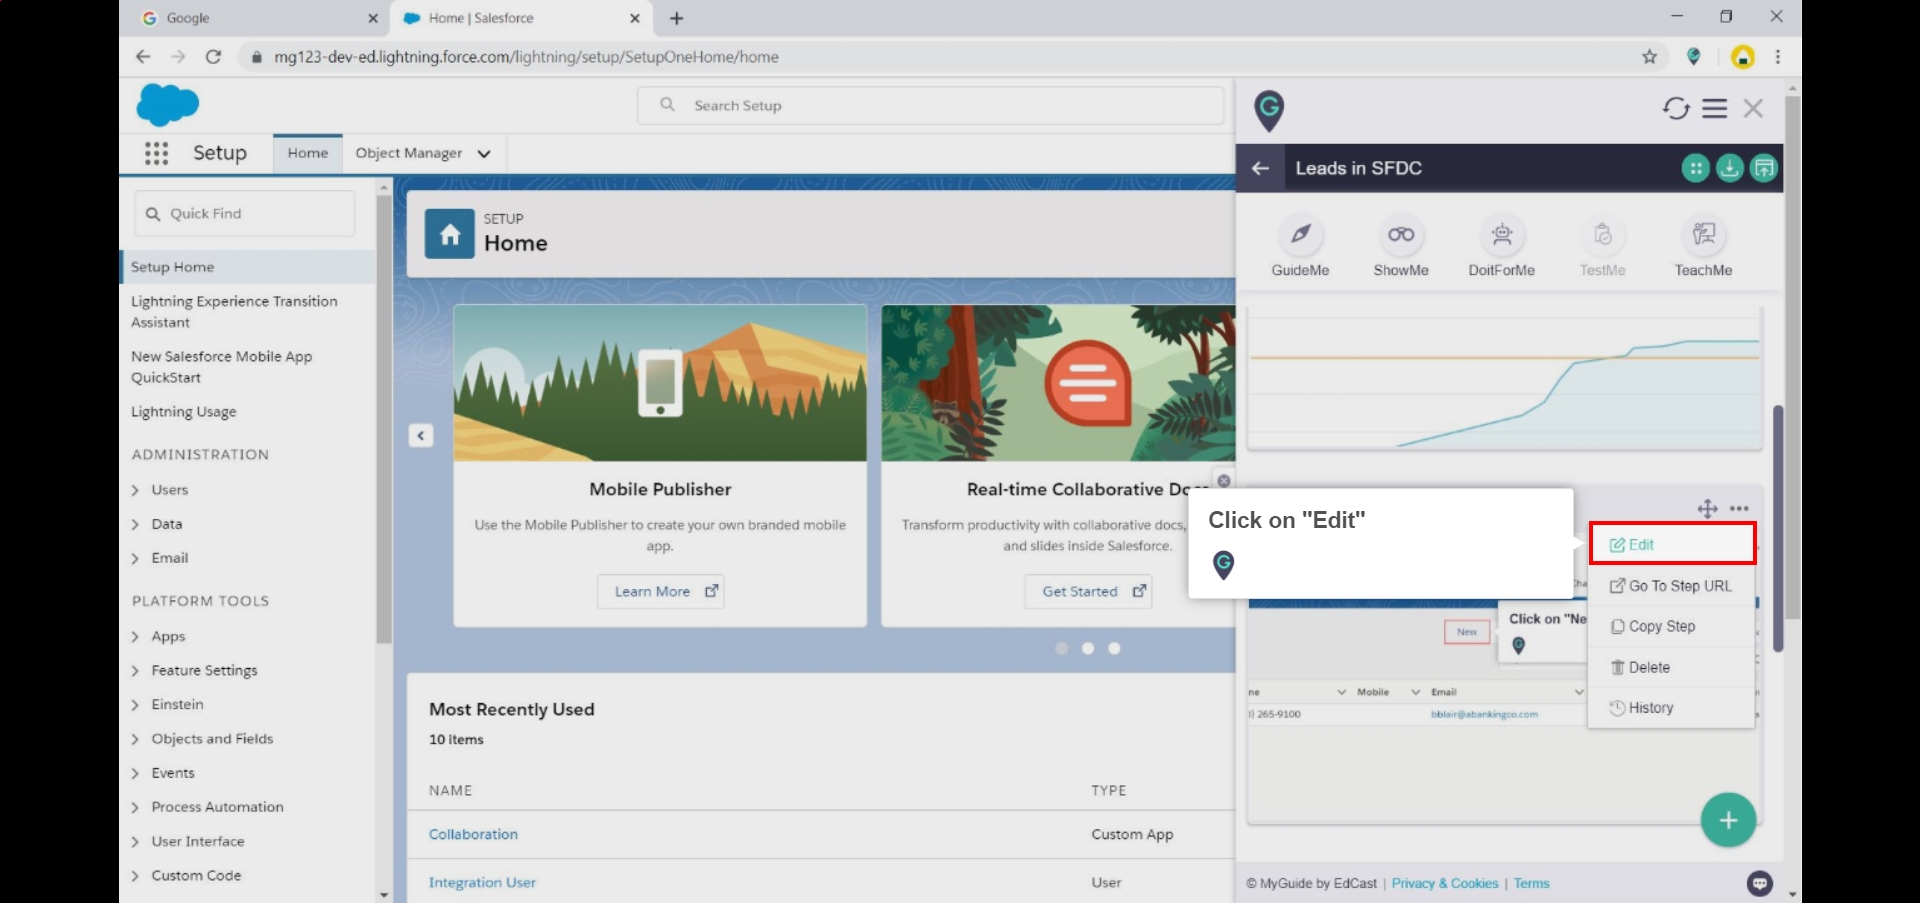Click Get Started on Collaborative Docs

pos(1088,591)
